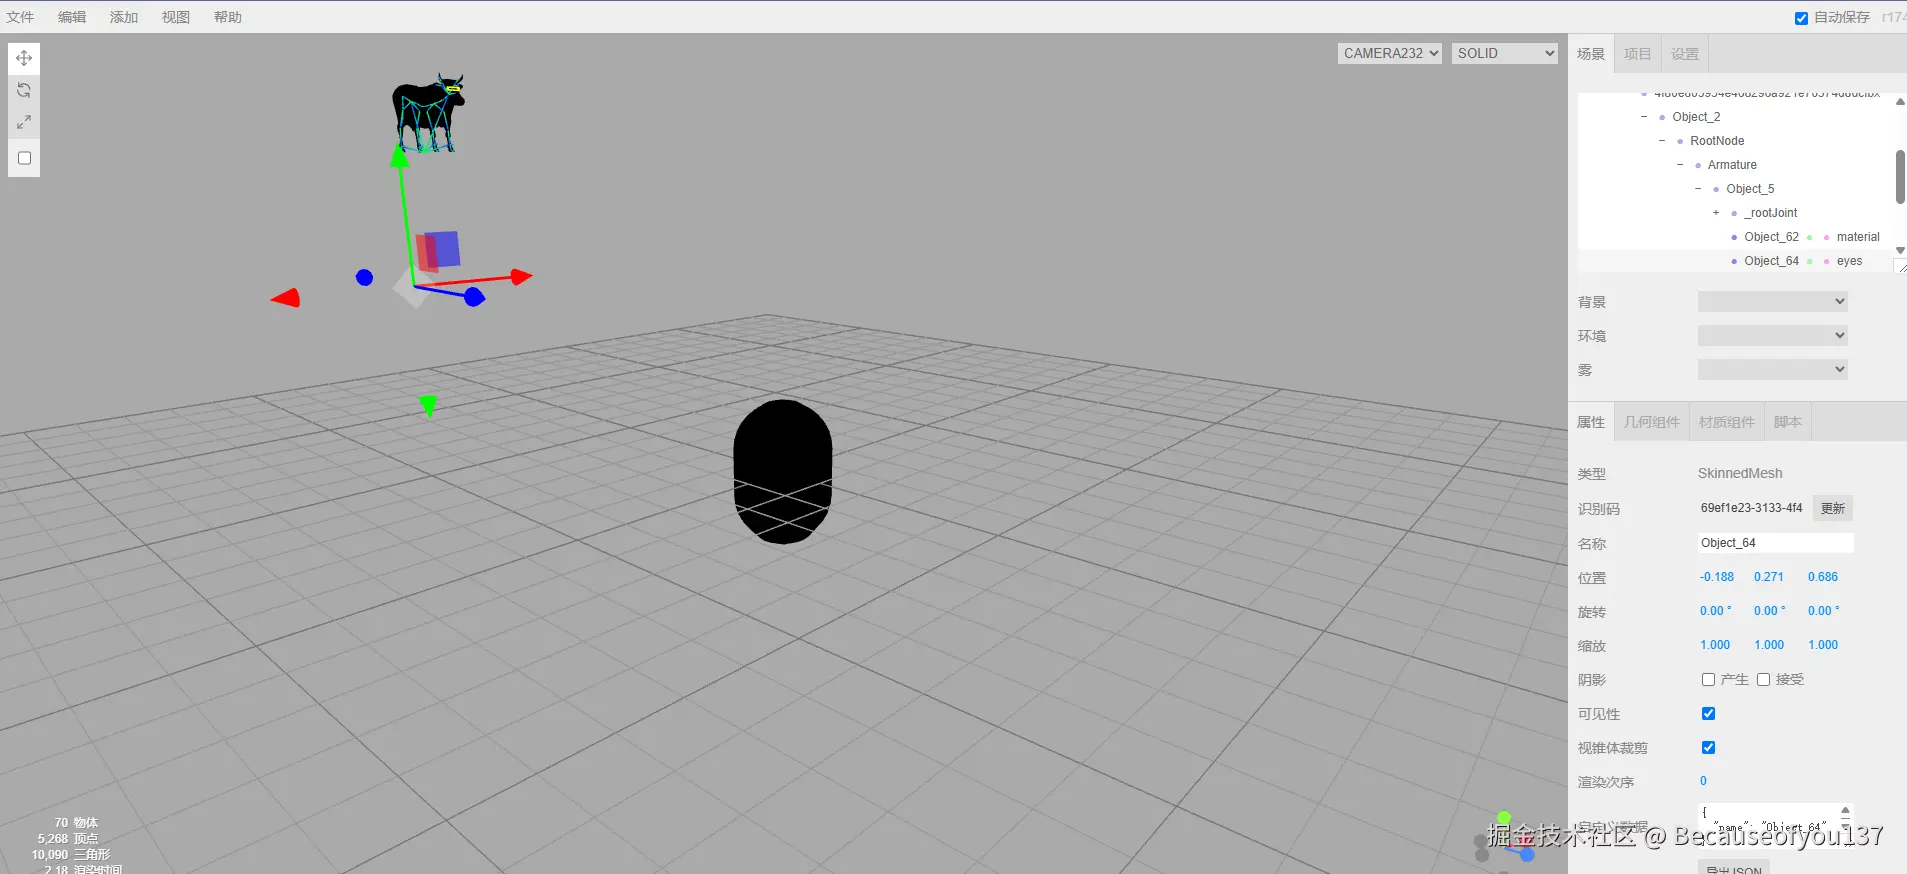Click the green geometry dot next to Object_62
The width and height of the screenshot is (1907, 874).
[x=1810, y=237]
